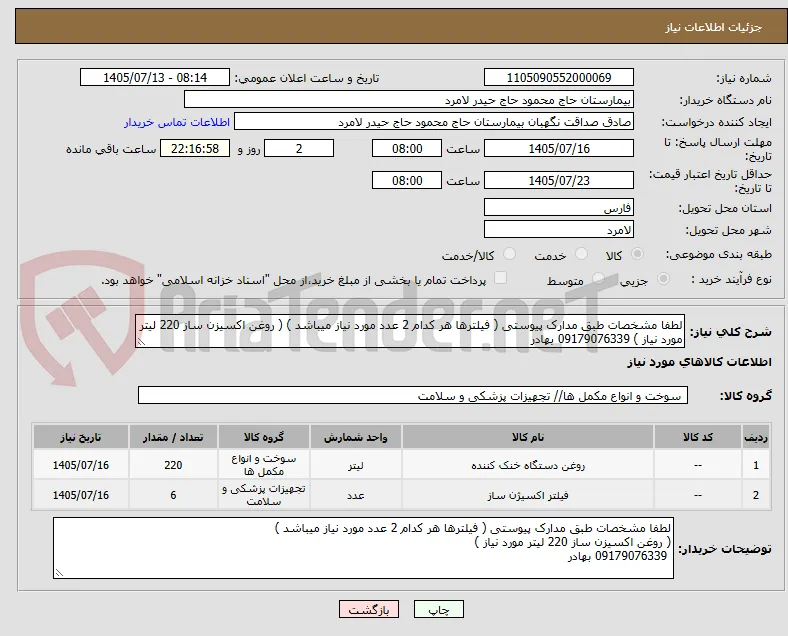Image resolution: width=788 pixels, height=636 pixels.
Task: Click the description textarea resize handle
Action: click(142, 342)
